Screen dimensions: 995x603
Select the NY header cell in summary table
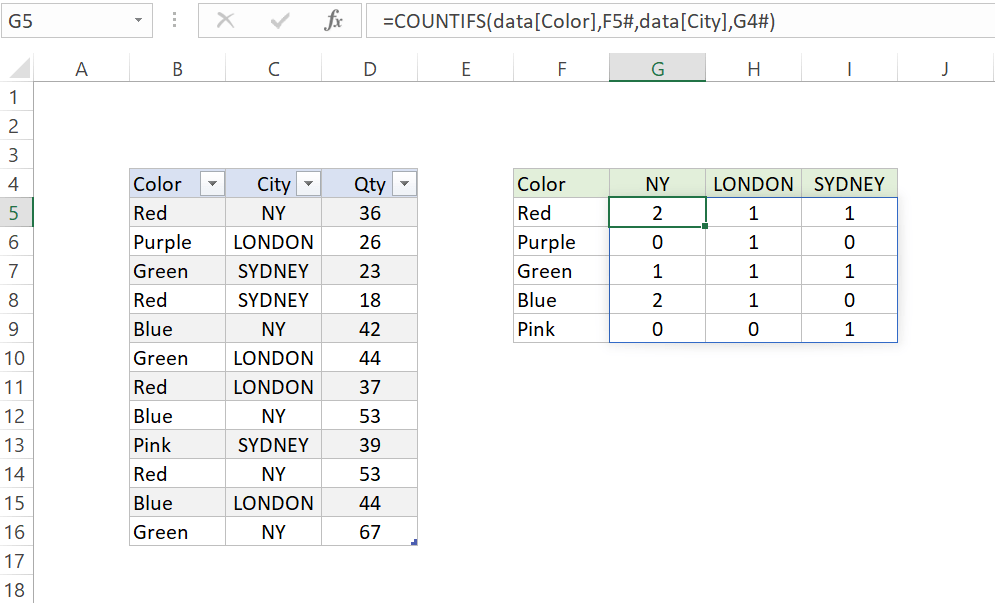point(657,184)
